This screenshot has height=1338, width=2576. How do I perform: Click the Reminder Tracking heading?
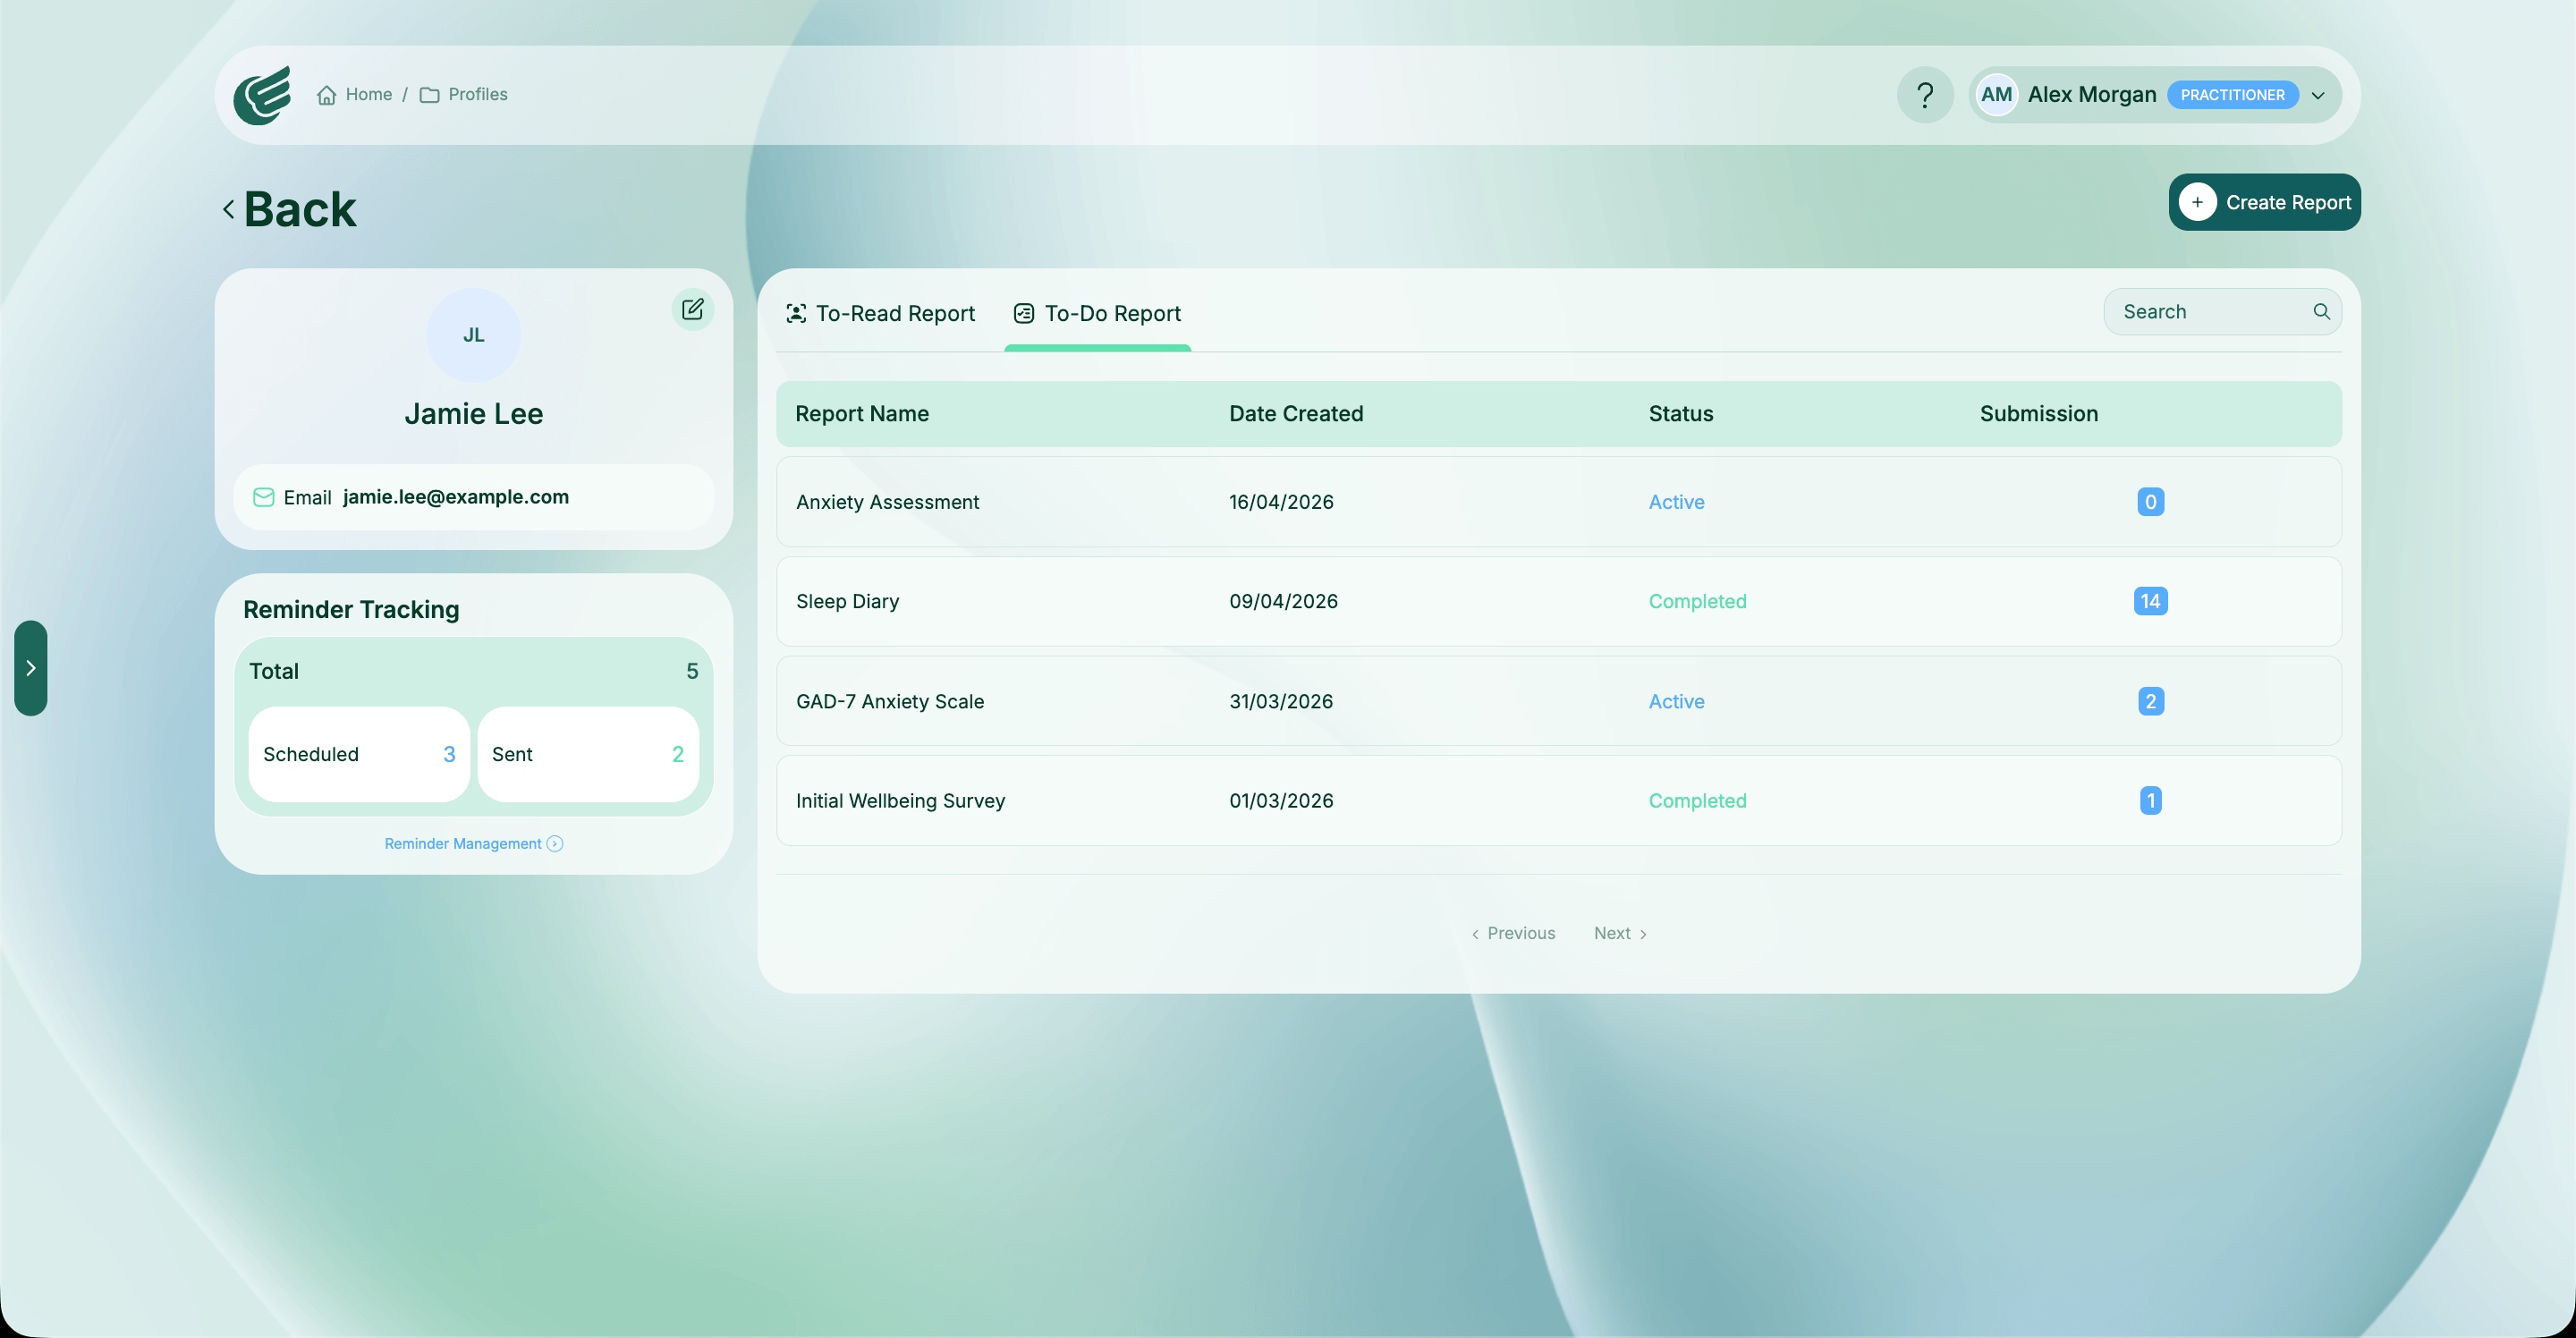(351, 610)
